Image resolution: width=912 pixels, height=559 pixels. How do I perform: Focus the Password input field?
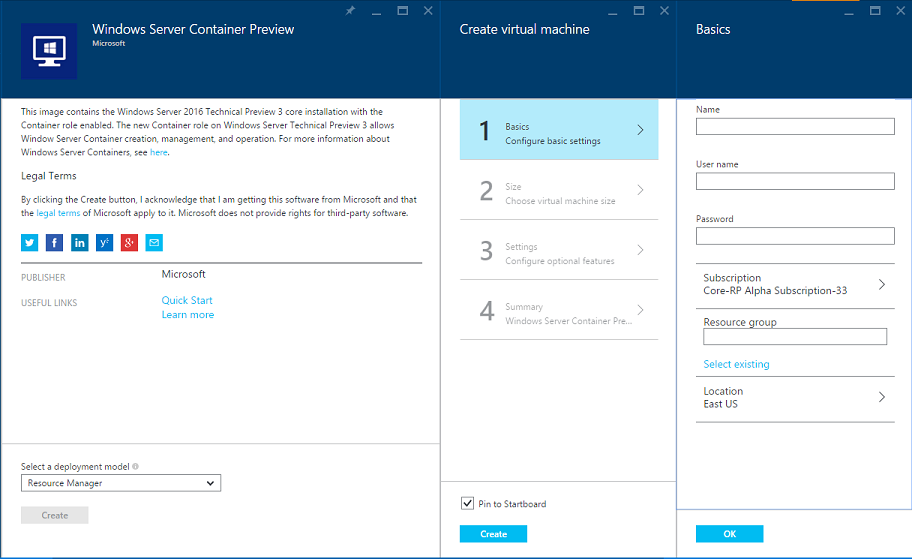tap(795, 236)
